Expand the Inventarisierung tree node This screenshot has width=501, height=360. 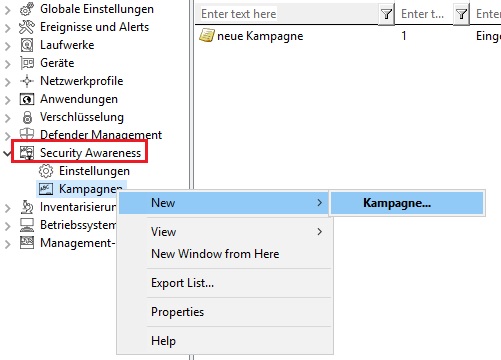click(x=8, y=208)
